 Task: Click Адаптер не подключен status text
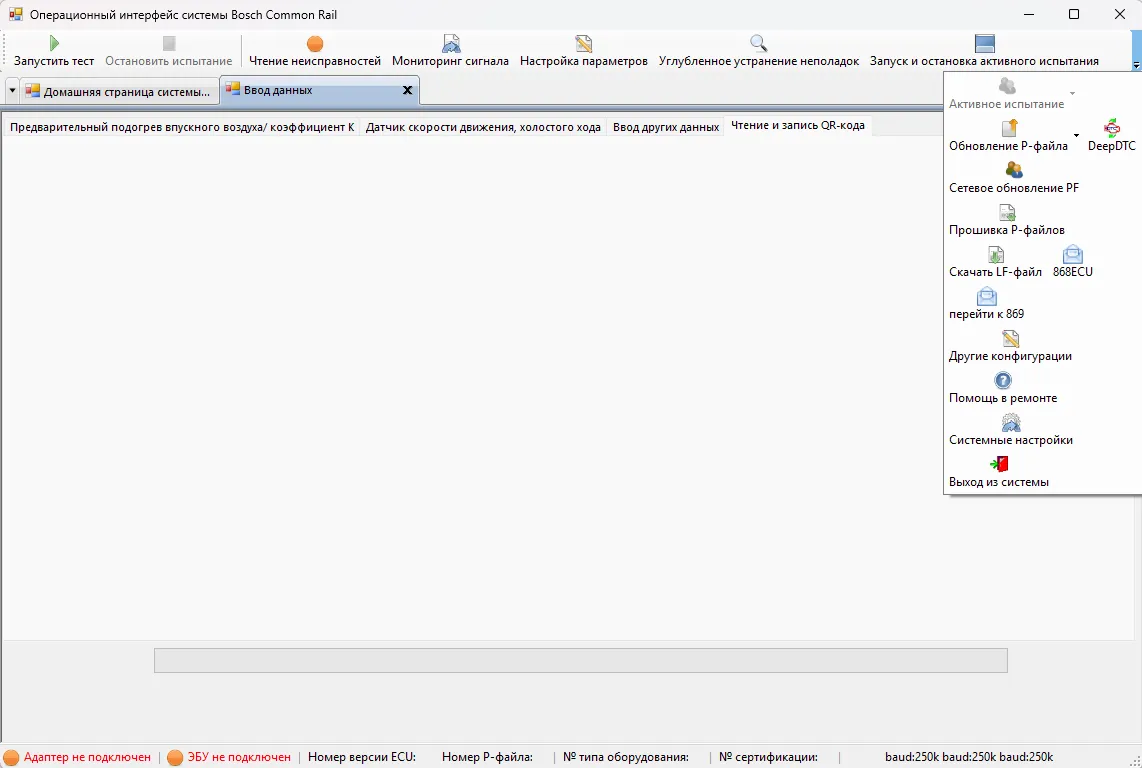tap(87, 758)
